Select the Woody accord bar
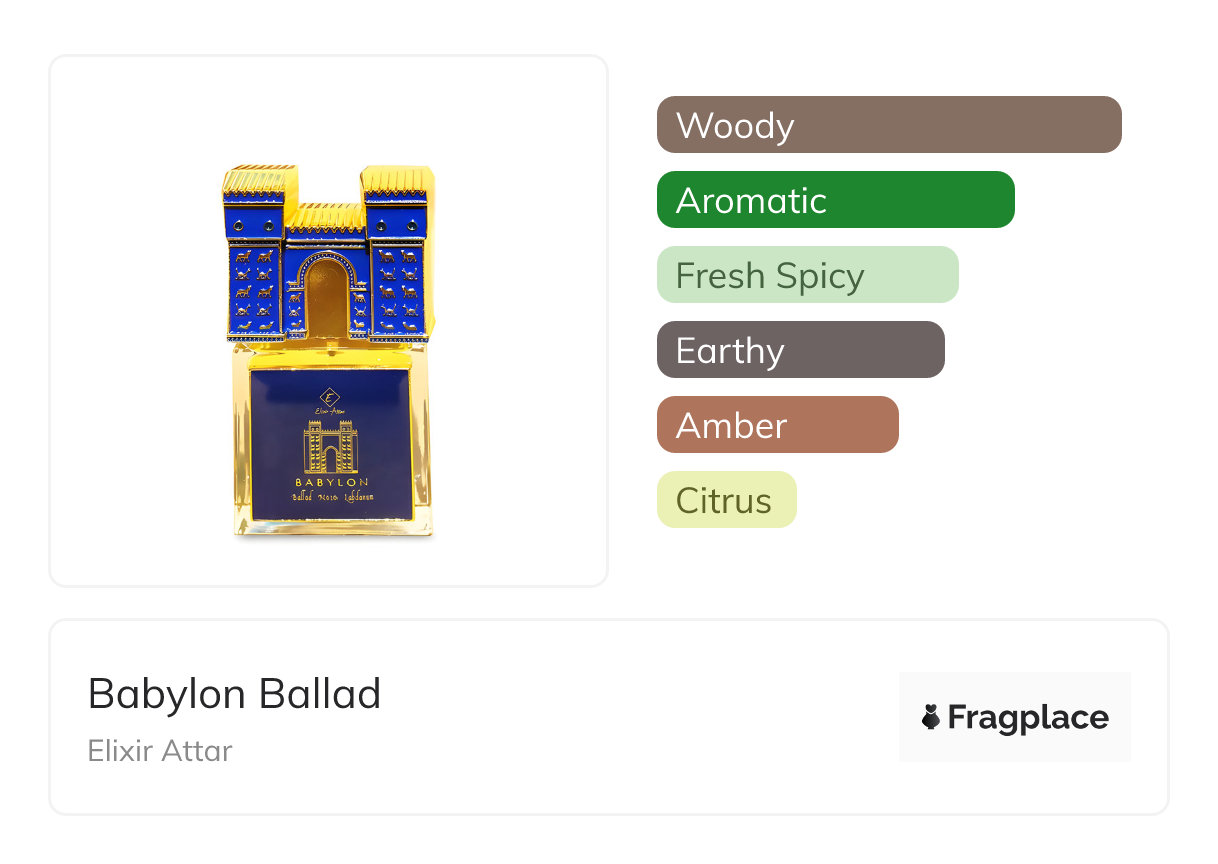 tap(889, 125)
